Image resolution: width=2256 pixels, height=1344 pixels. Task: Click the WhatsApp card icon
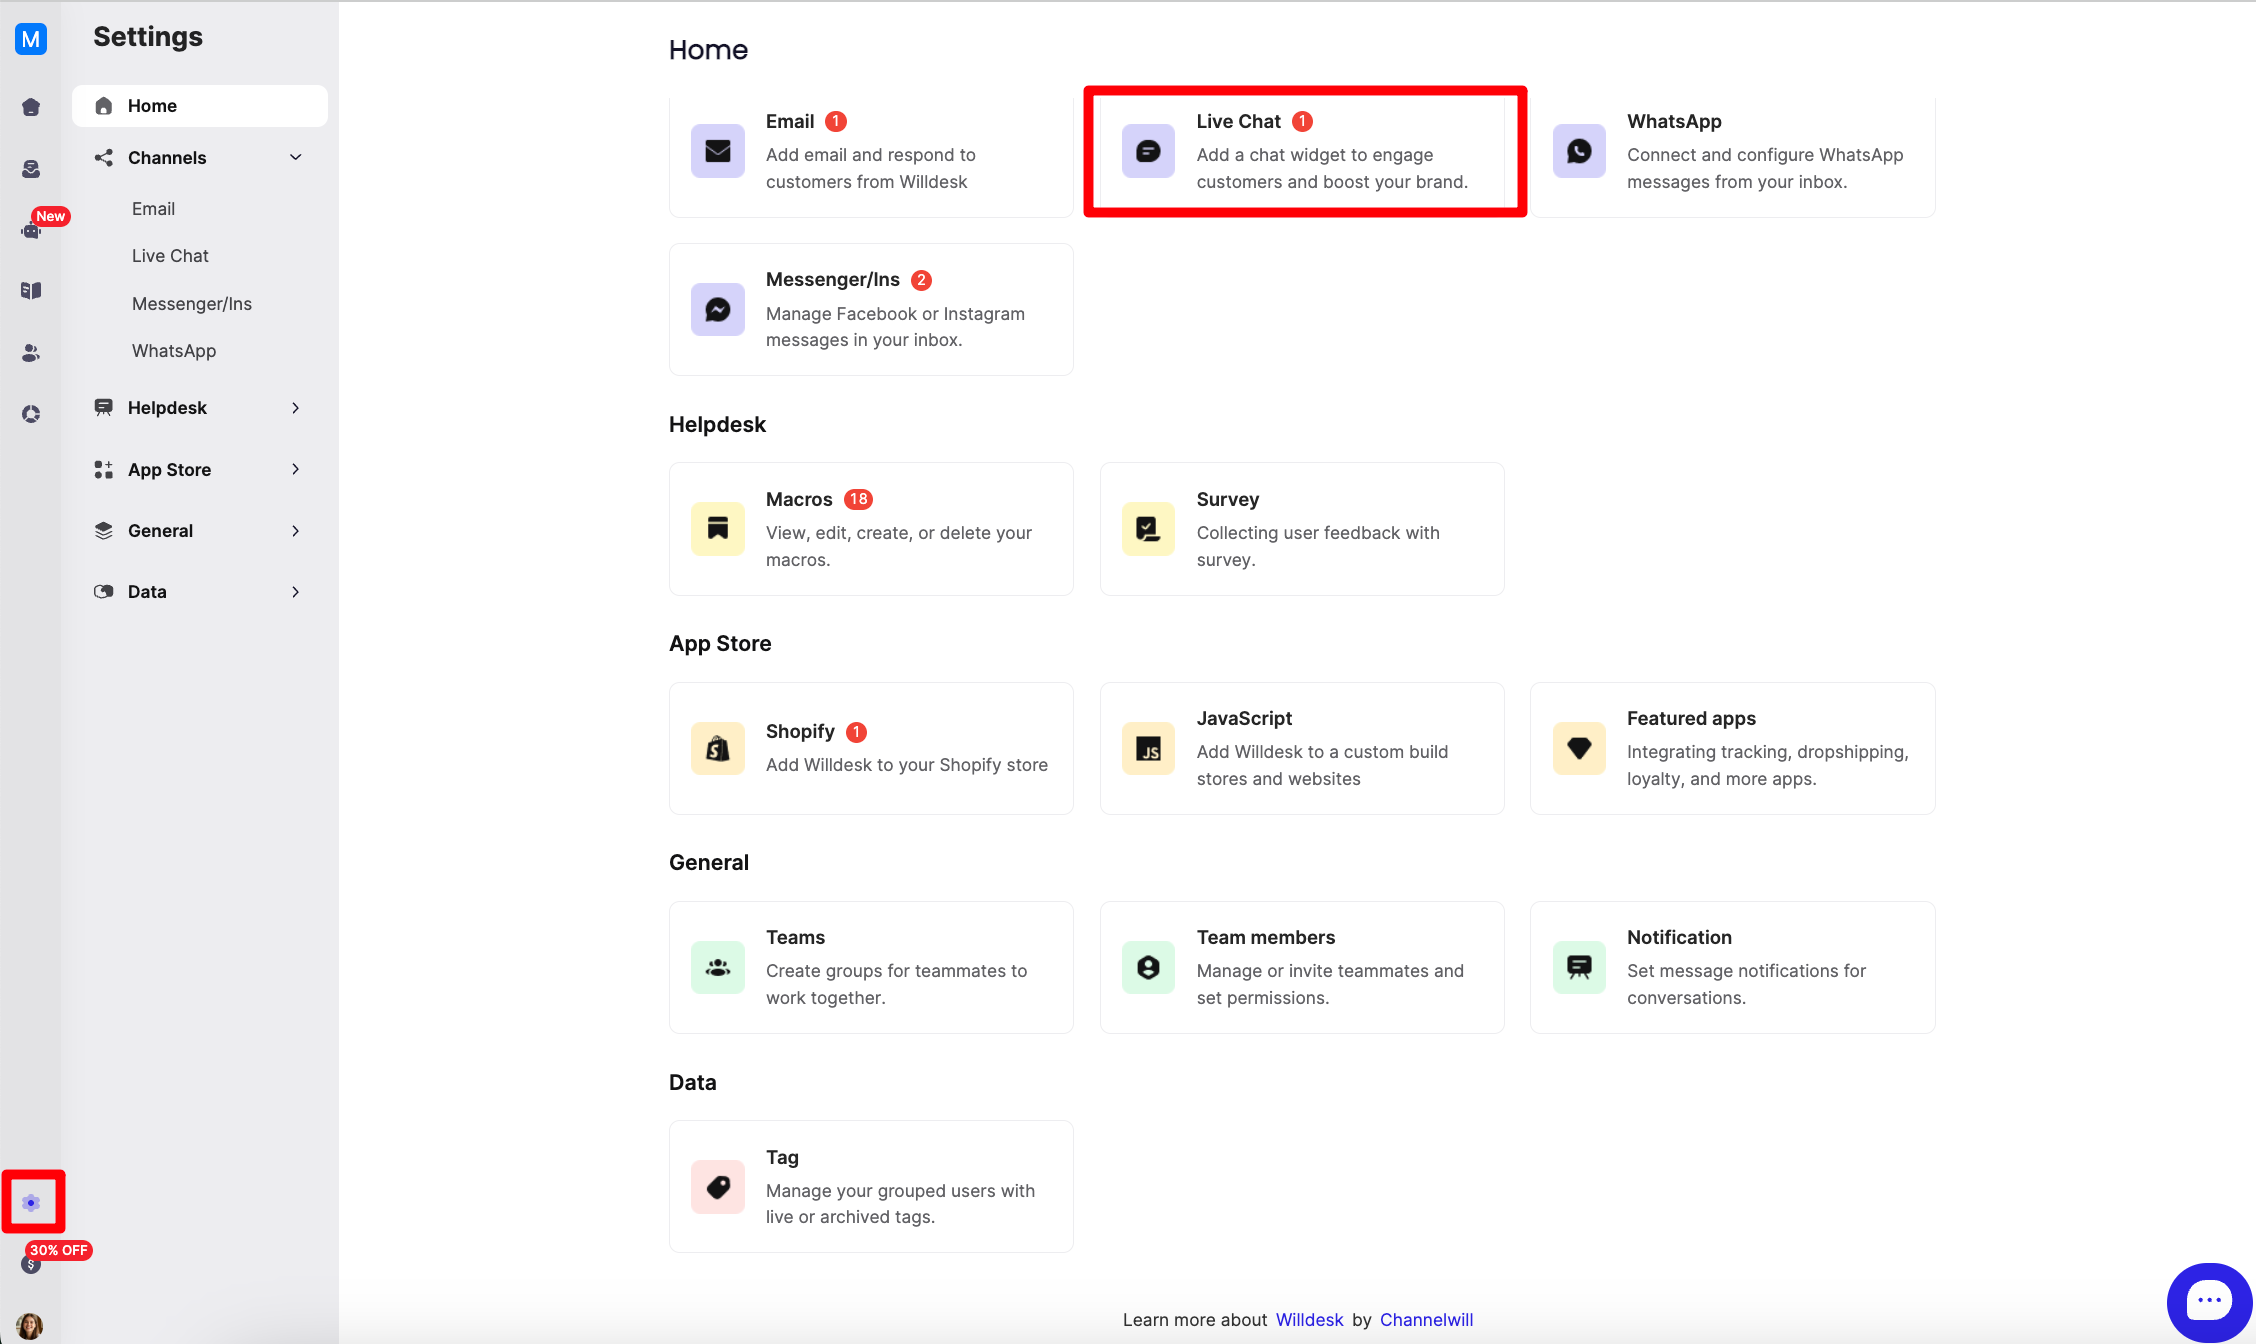point(1579,151)
